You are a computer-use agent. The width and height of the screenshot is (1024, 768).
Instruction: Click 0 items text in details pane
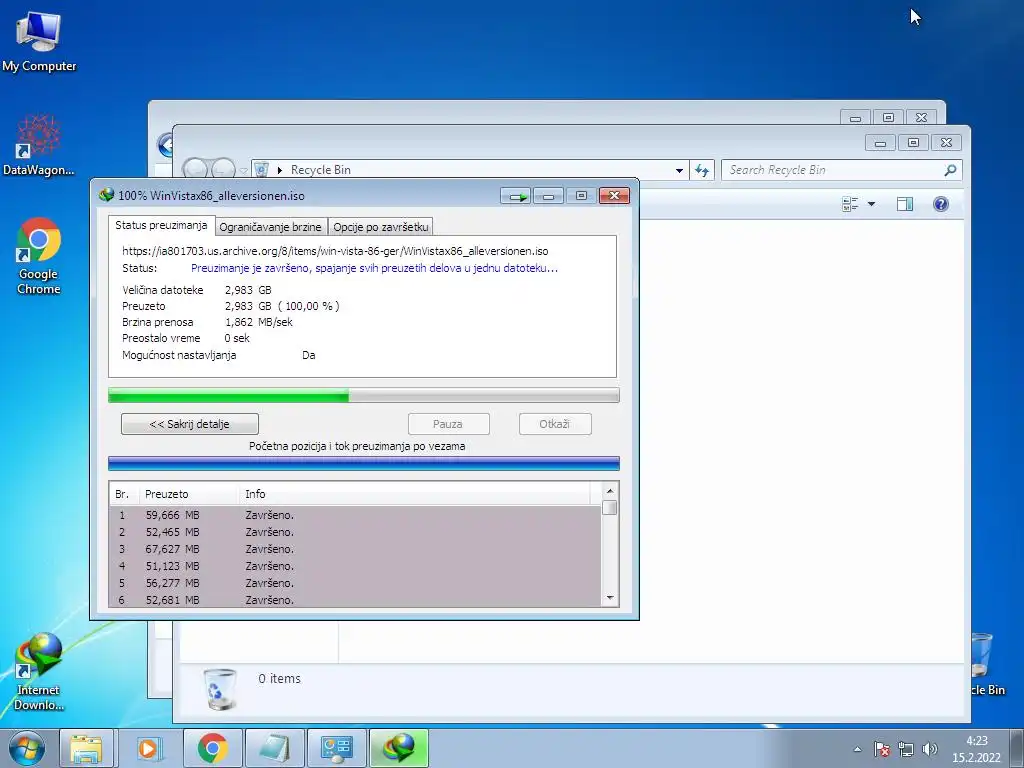(280, 679)
